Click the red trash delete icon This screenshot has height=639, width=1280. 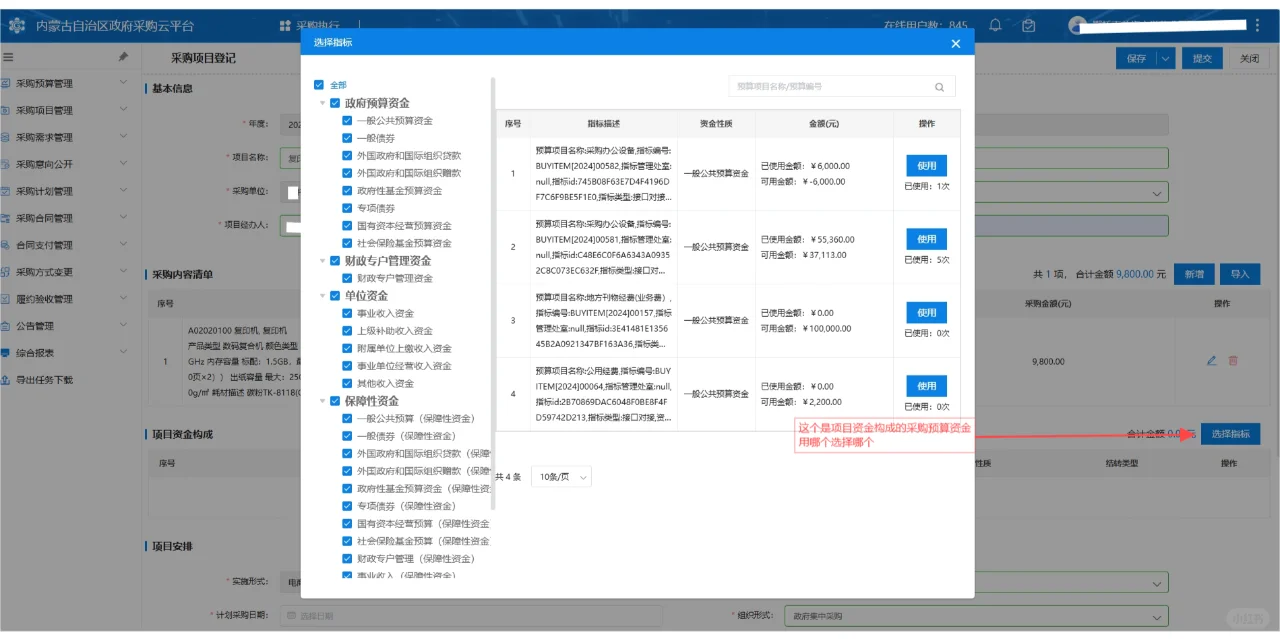tap(1233, 361)
